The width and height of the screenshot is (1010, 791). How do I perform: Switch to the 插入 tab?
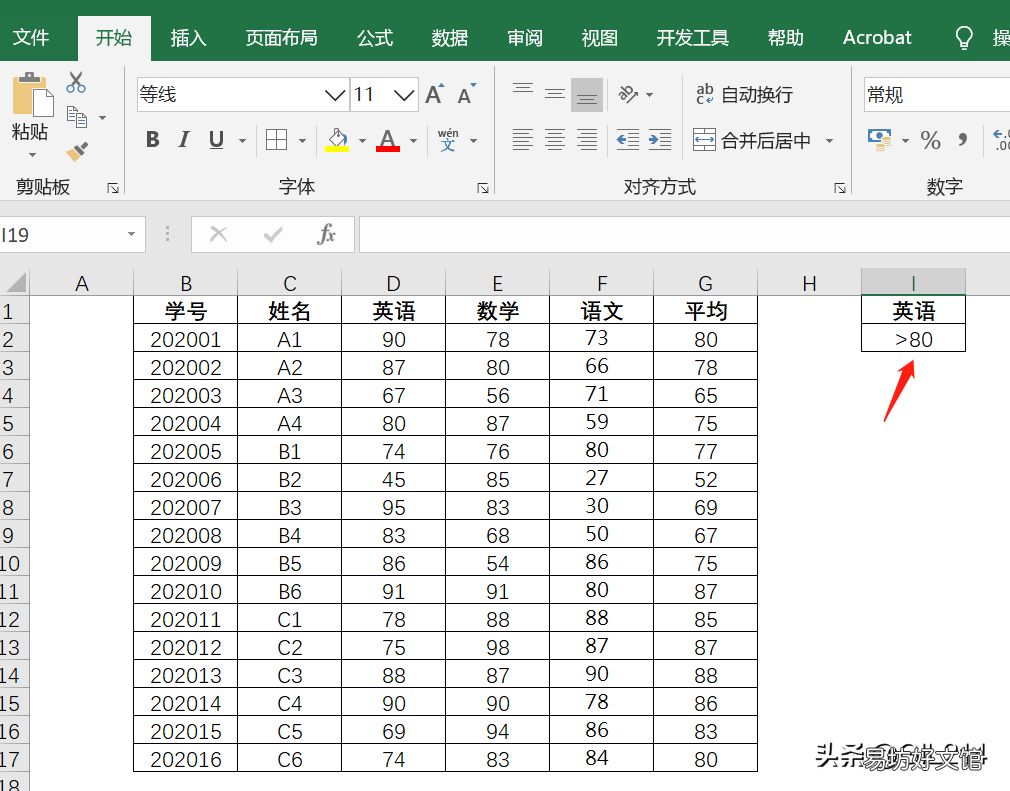(x=189, y=38)
